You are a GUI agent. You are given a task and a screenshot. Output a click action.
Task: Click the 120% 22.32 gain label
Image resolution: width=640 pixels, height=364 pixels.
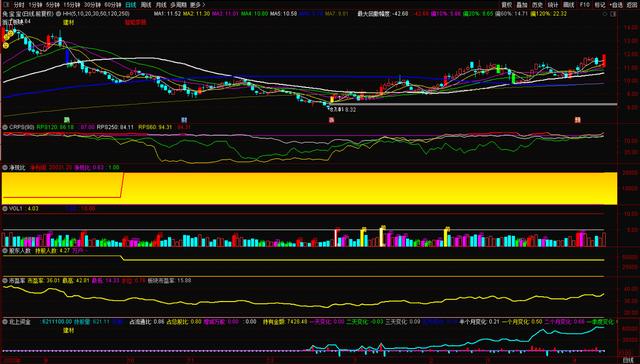pyautogui.click(x=549, y=13)
